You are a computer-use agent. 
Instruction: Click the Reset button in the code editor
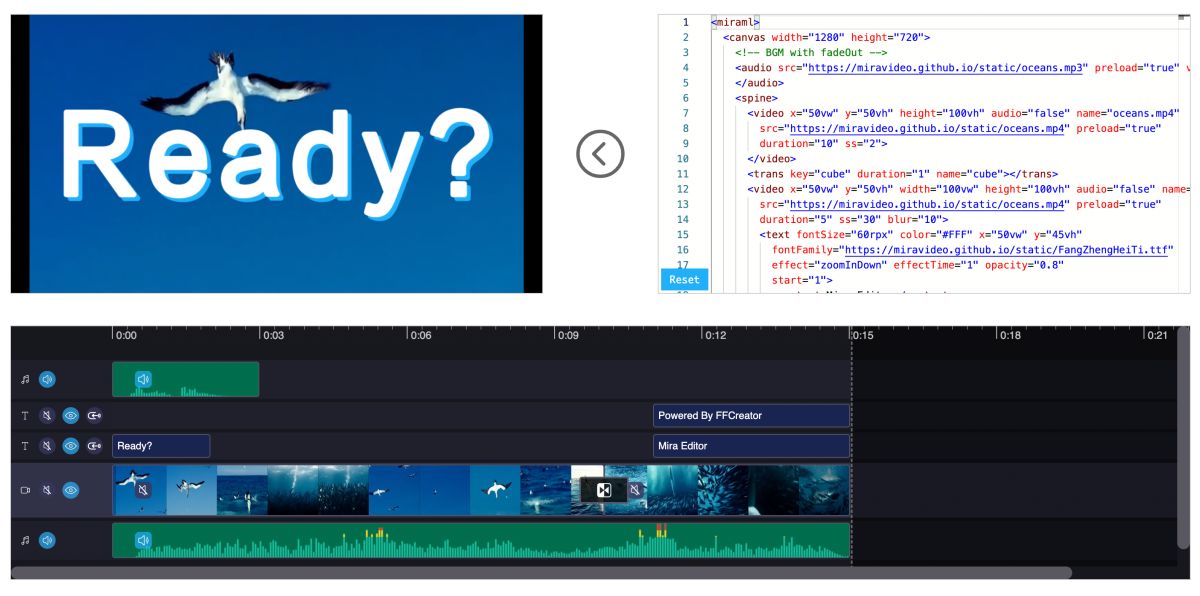point(684,280)
